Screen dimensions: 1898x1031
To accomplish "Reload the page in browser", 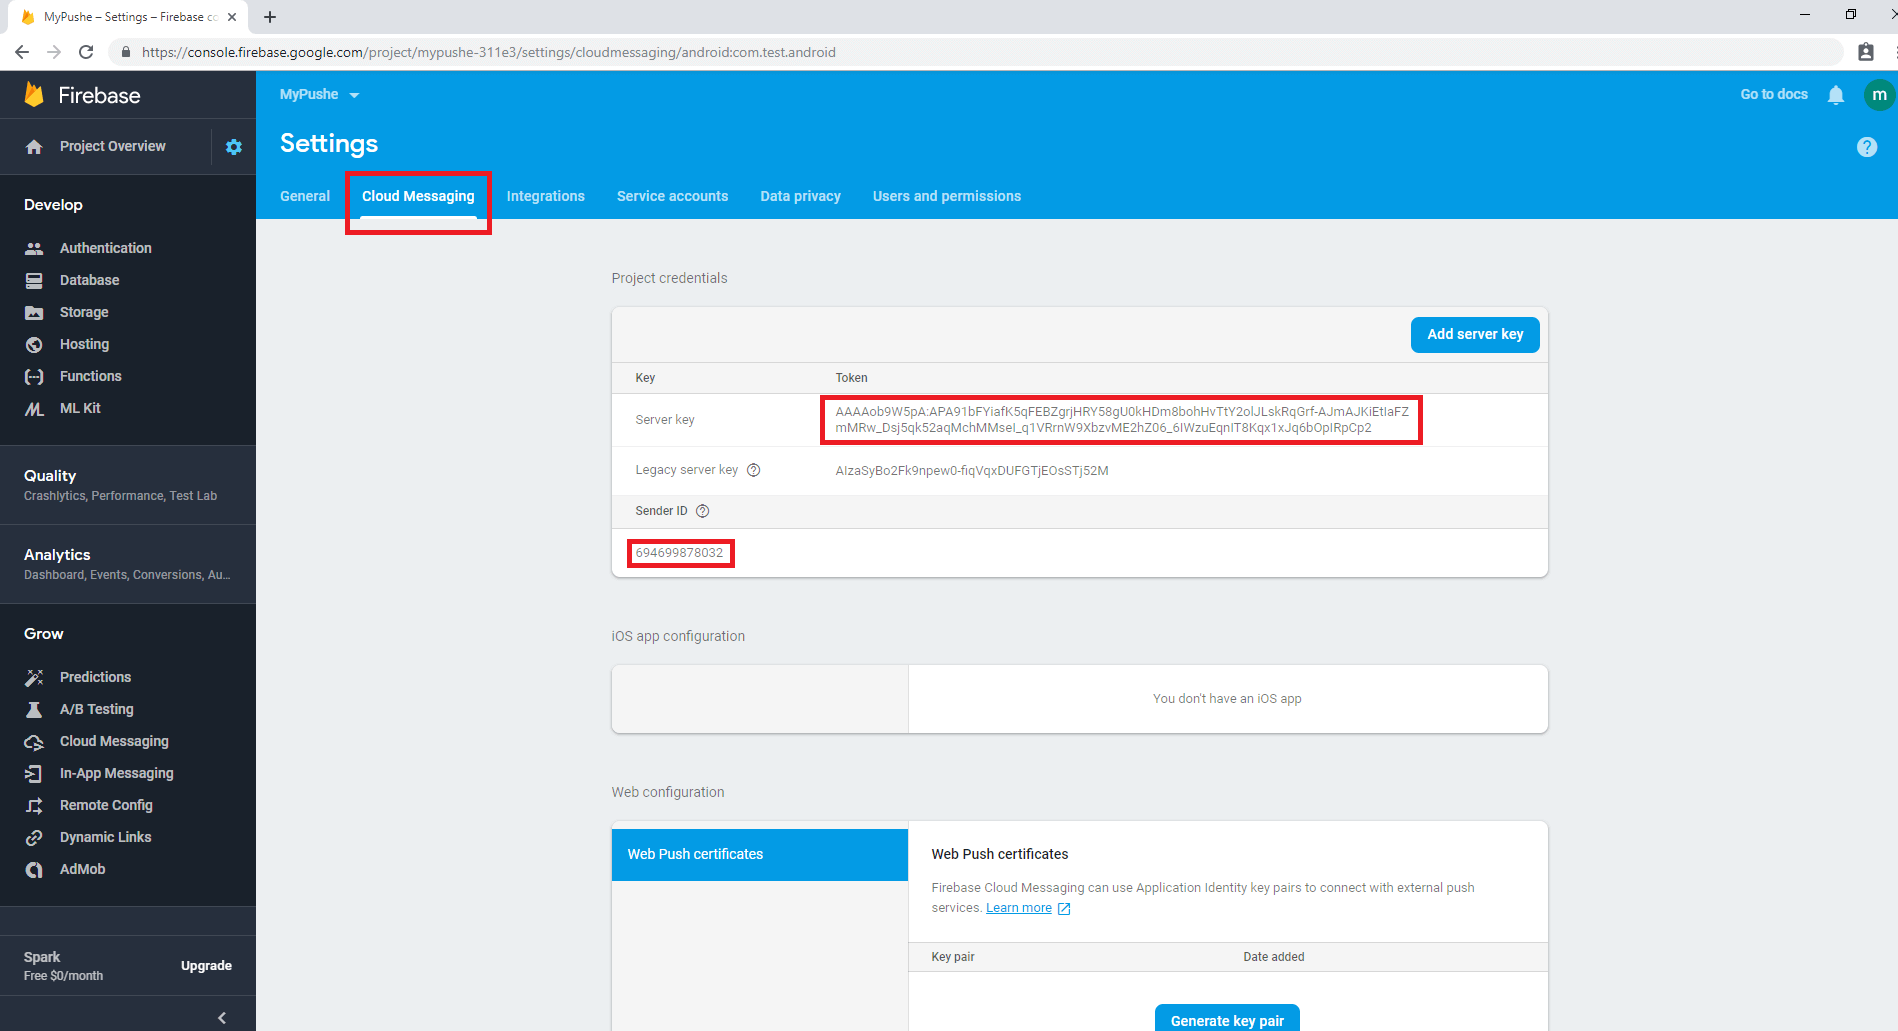I will point(86,52).
